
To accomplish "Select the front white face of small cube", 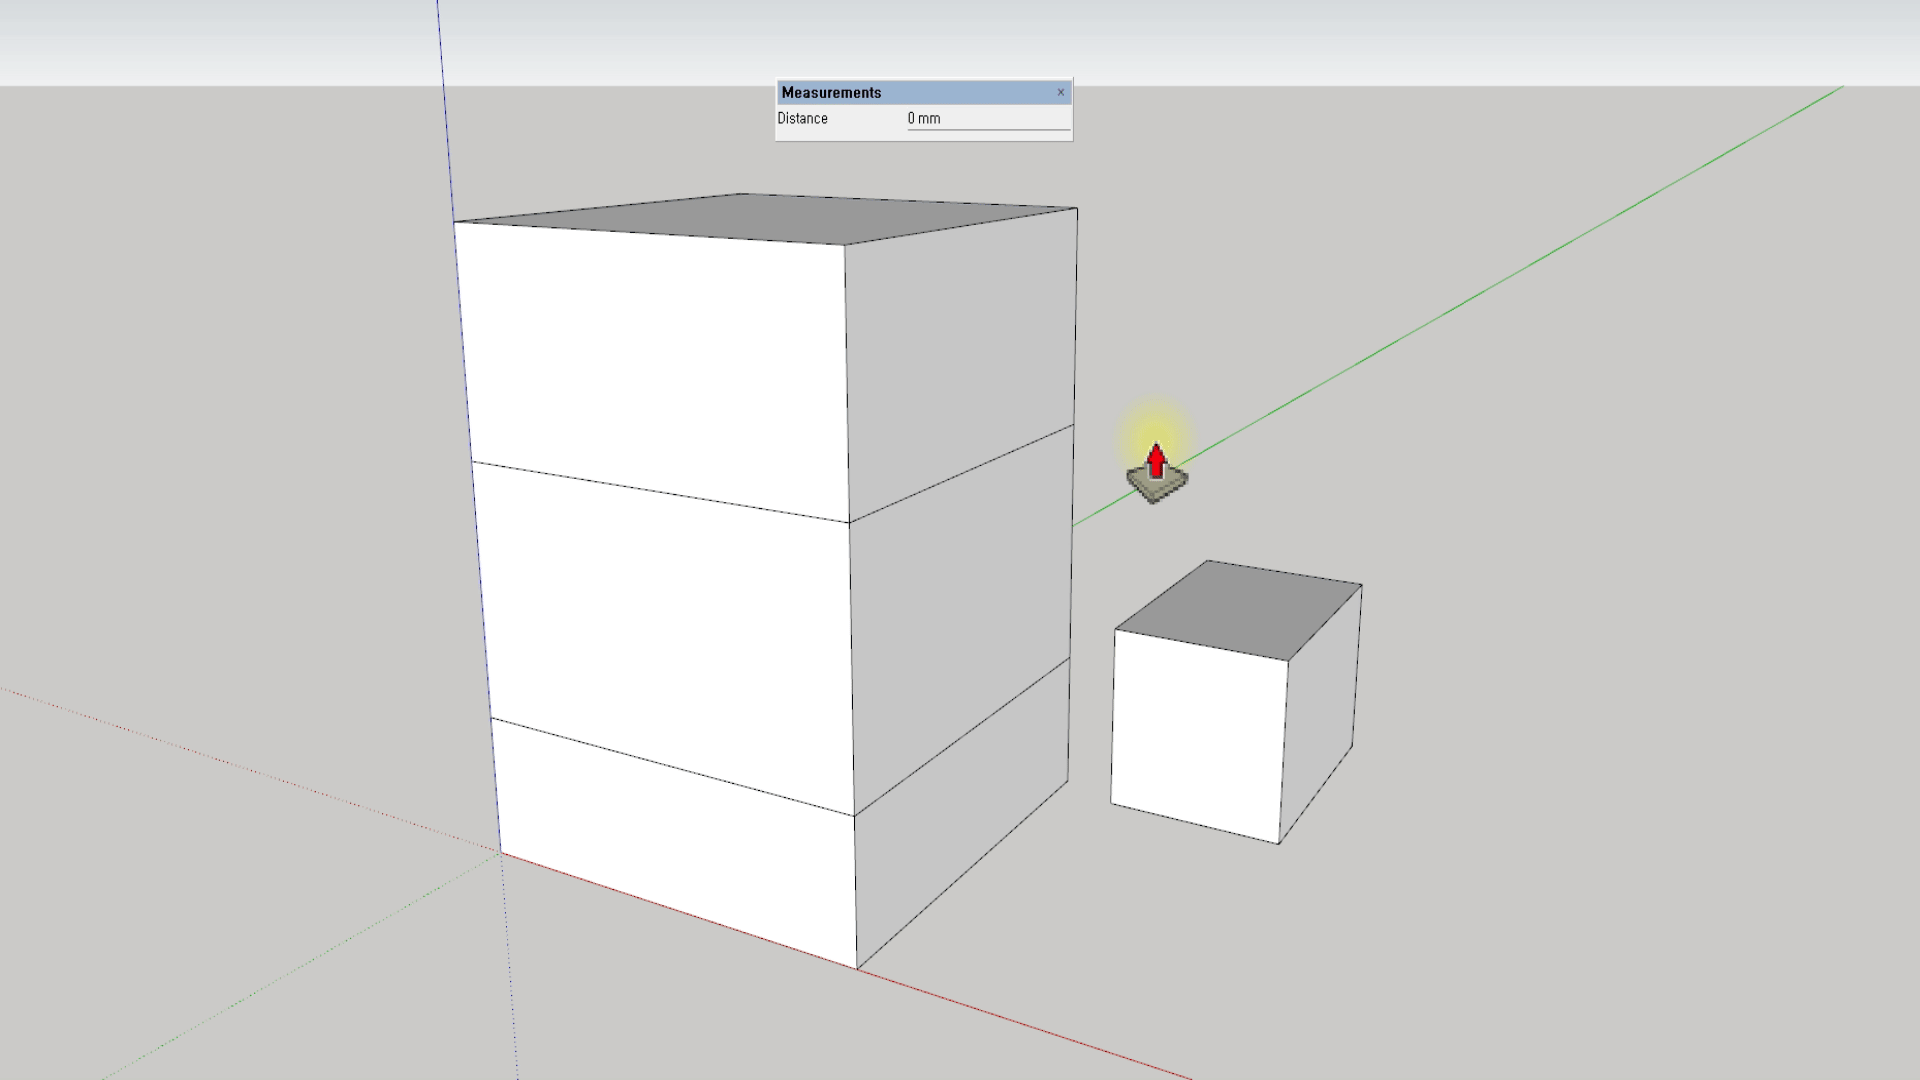I will pos(1198,735).
